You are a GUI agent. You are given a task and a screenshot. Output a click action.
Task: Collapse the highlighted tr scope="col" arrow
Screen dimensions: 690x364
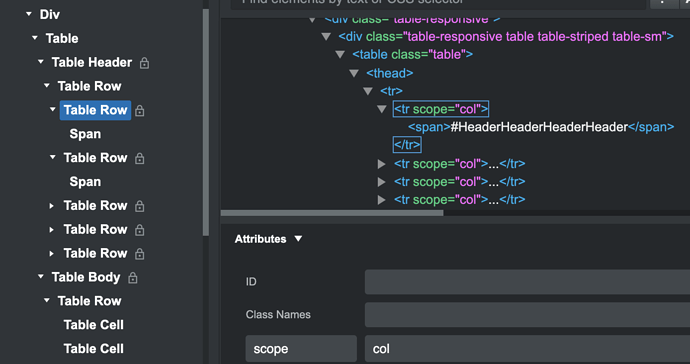(x=382, y=109)
